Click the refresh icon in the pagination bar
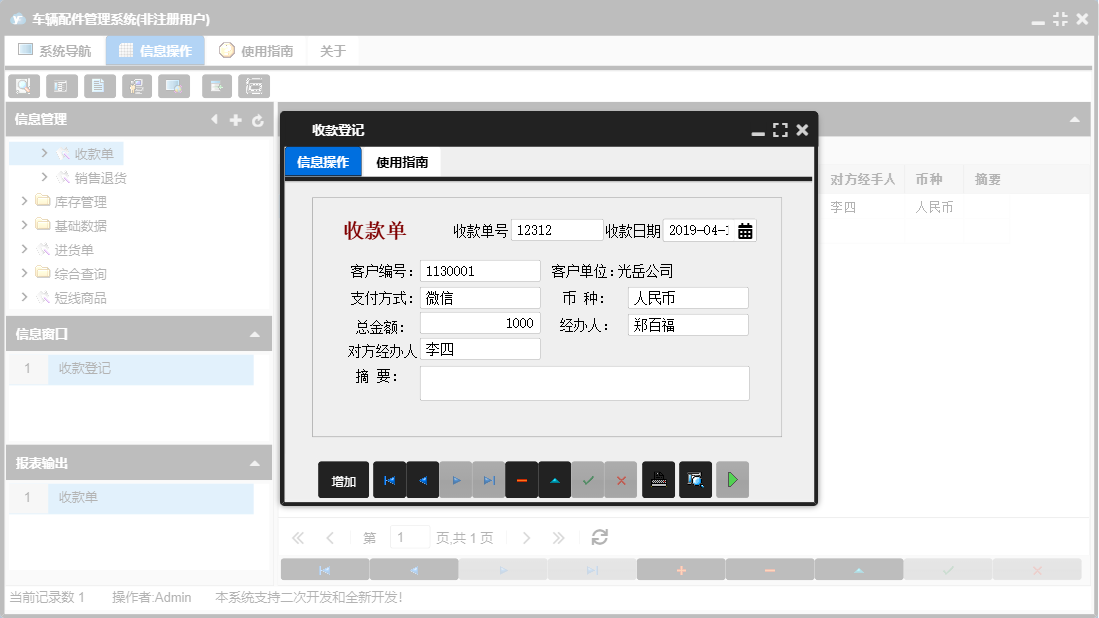 599,537
